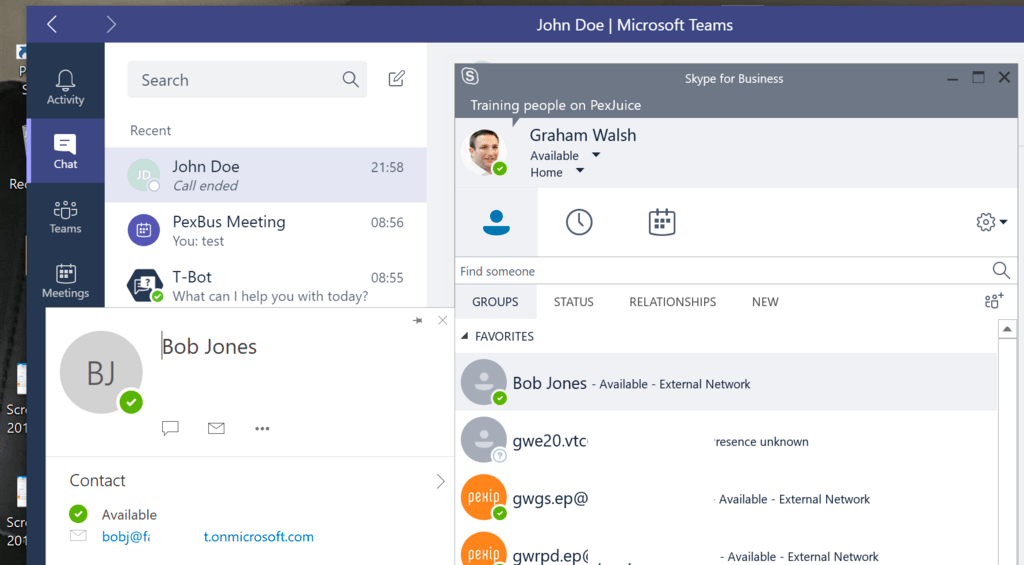Click Graham Walsh profile photo
The height and width of the screenshot is (565, 1024).
point(484,152)
